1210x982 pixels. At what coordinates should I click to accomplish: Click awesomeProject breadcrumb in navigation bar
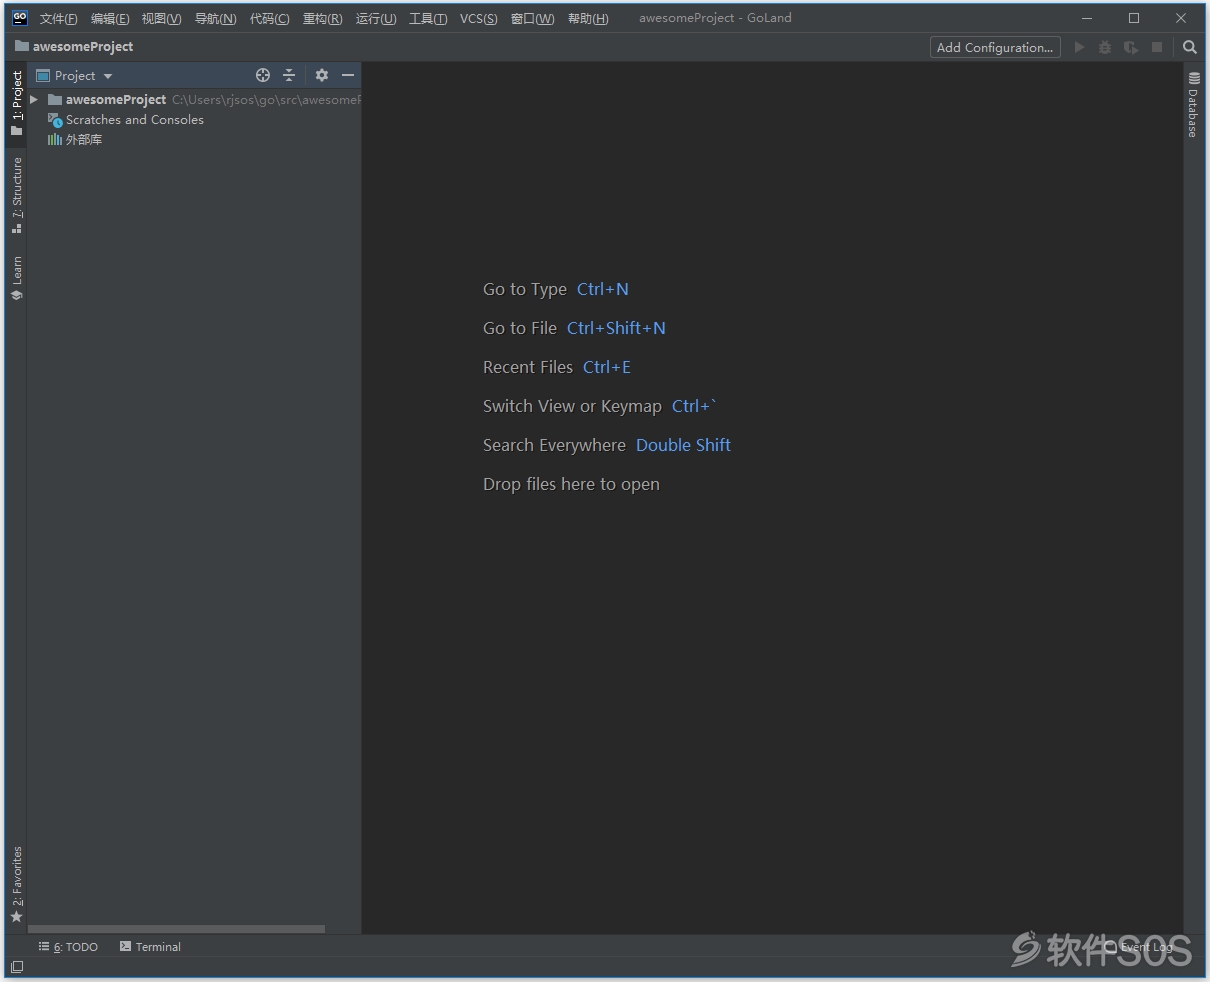pyautogui.click(x=74, y=46)
